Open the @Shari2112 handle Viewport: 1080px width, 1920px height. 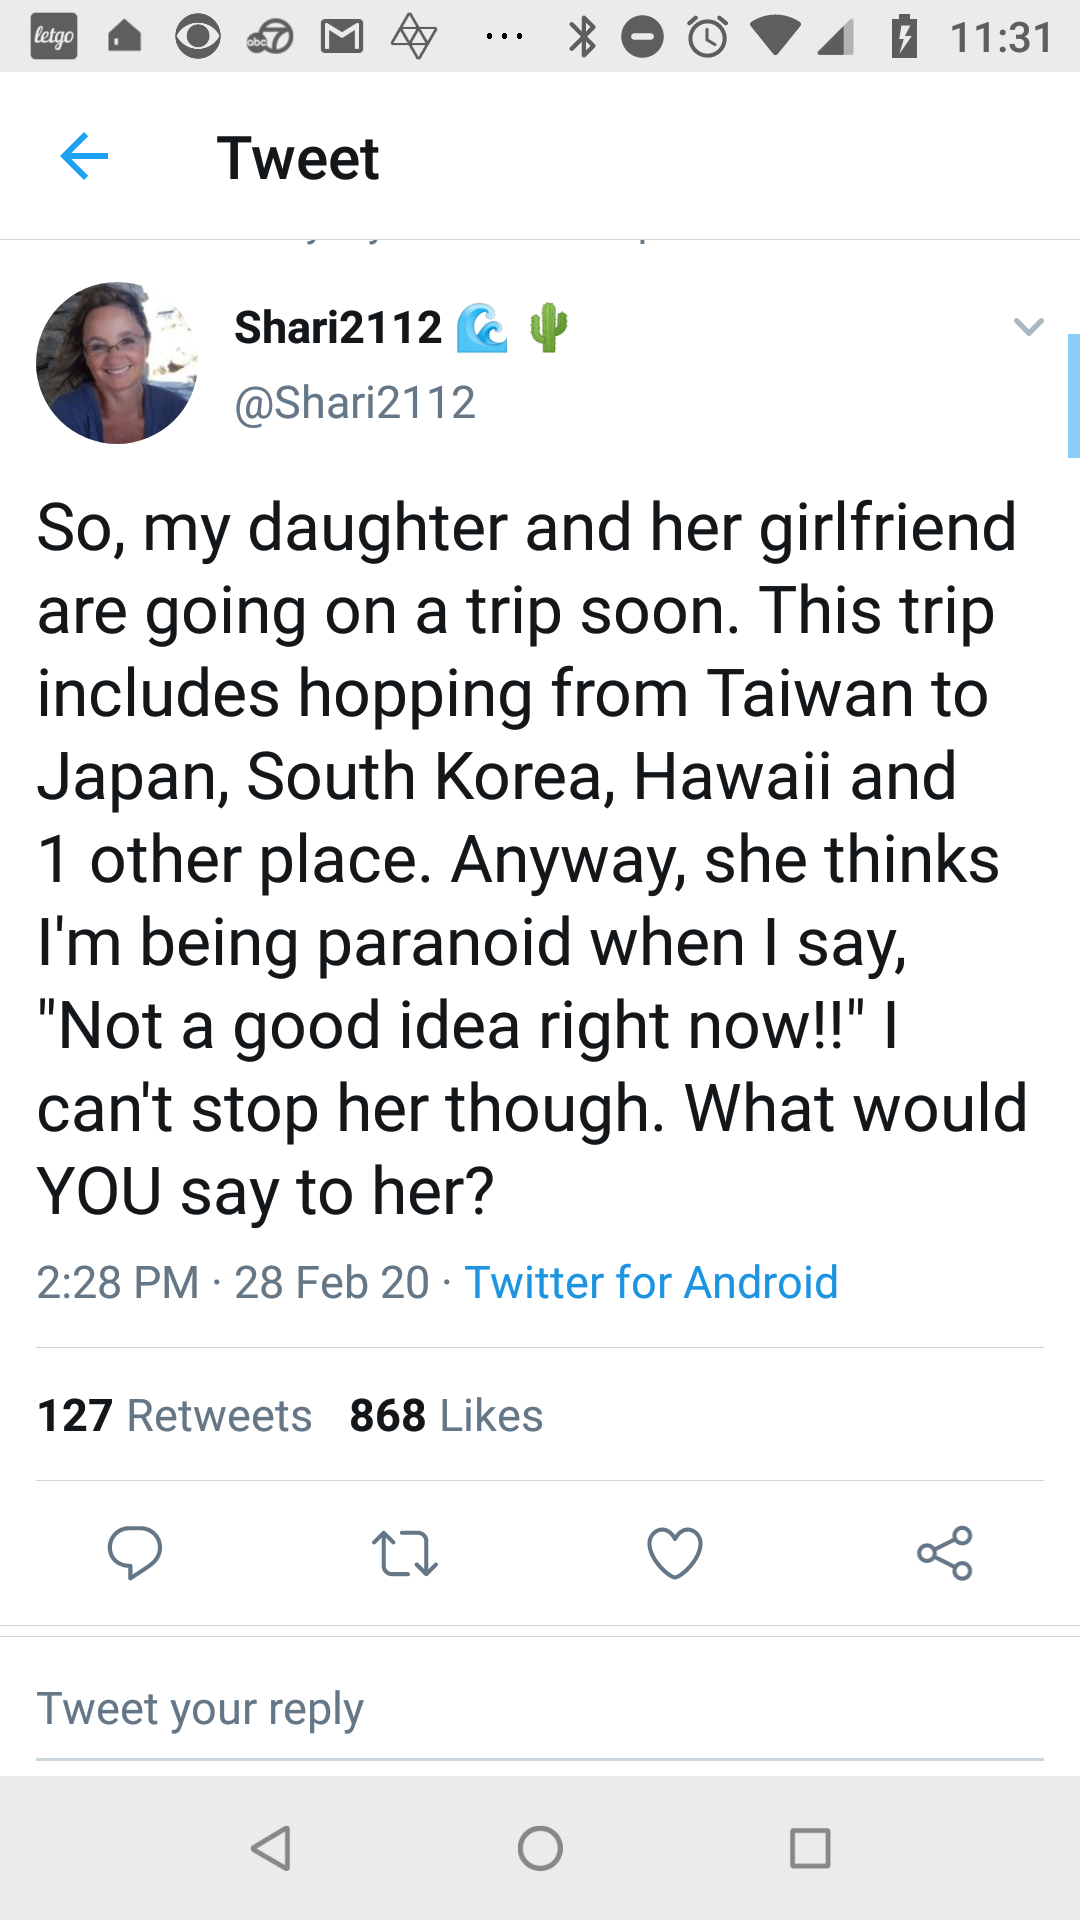coord(355,403)
